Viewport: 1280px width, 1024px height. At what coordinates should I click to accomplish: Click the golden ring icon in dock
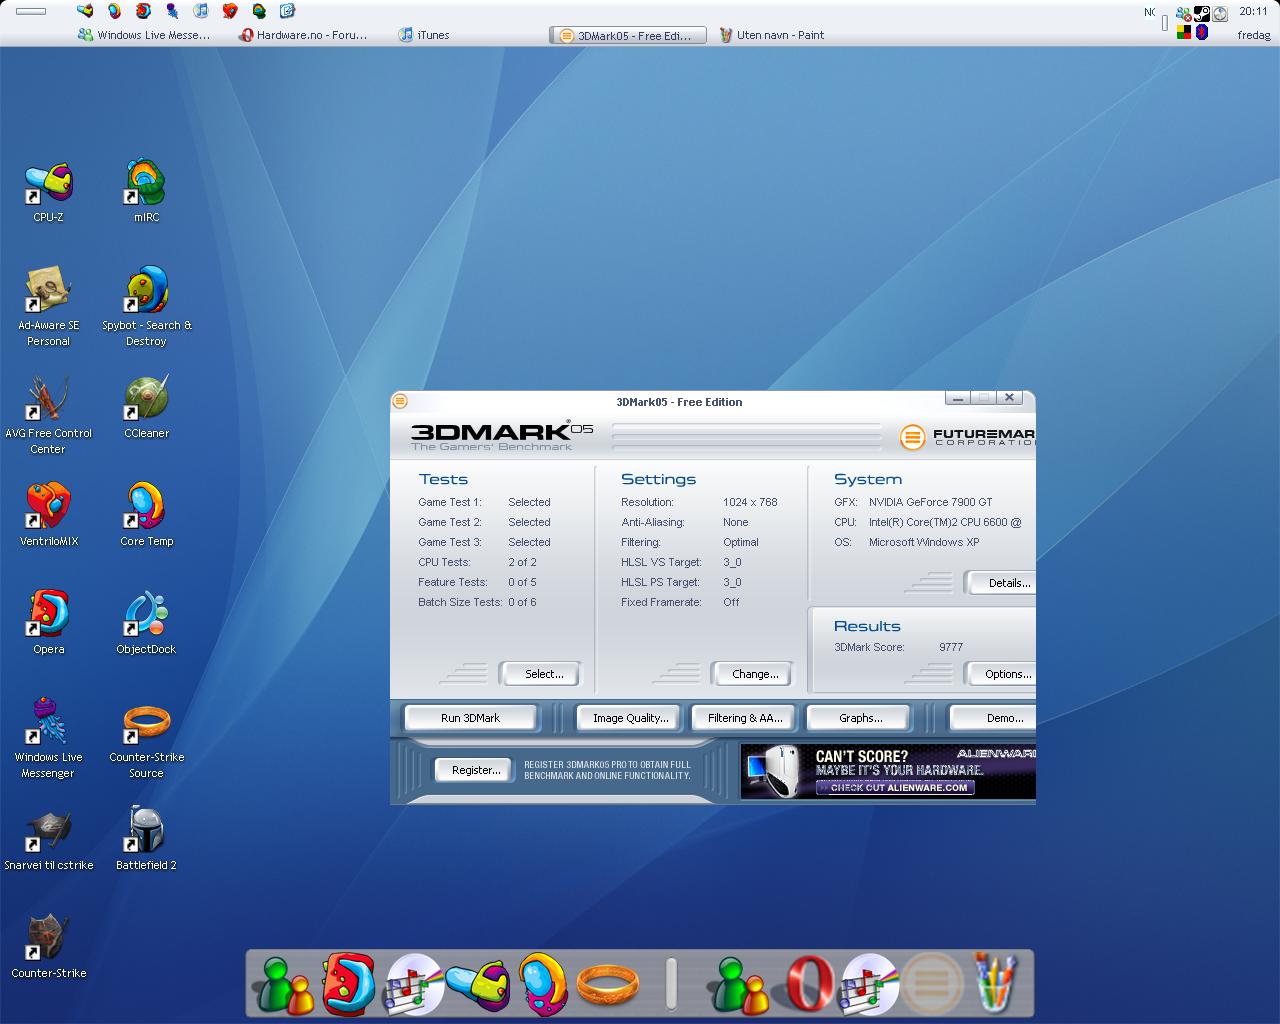608,984
